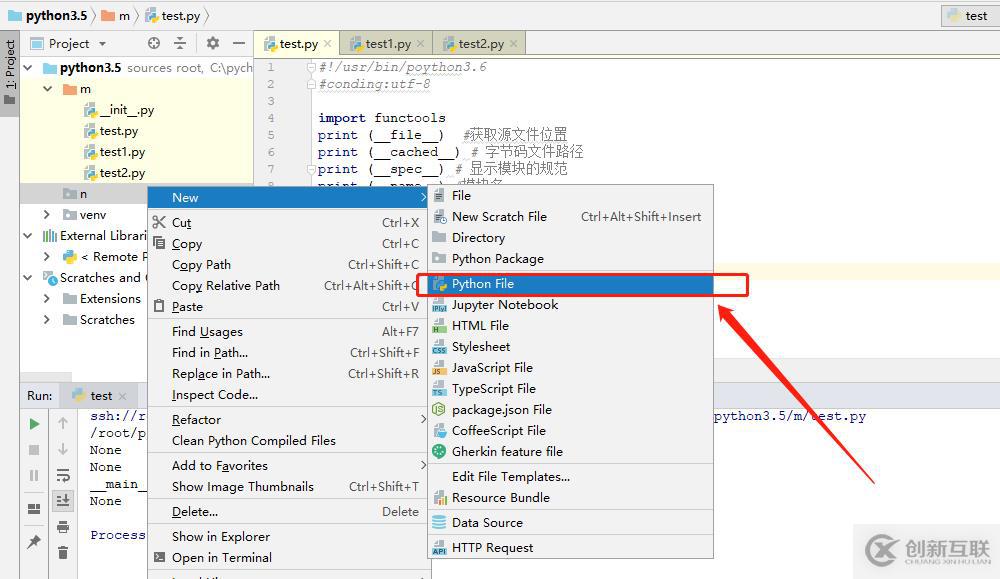Select __init__.py in project tree

(120, 110)
